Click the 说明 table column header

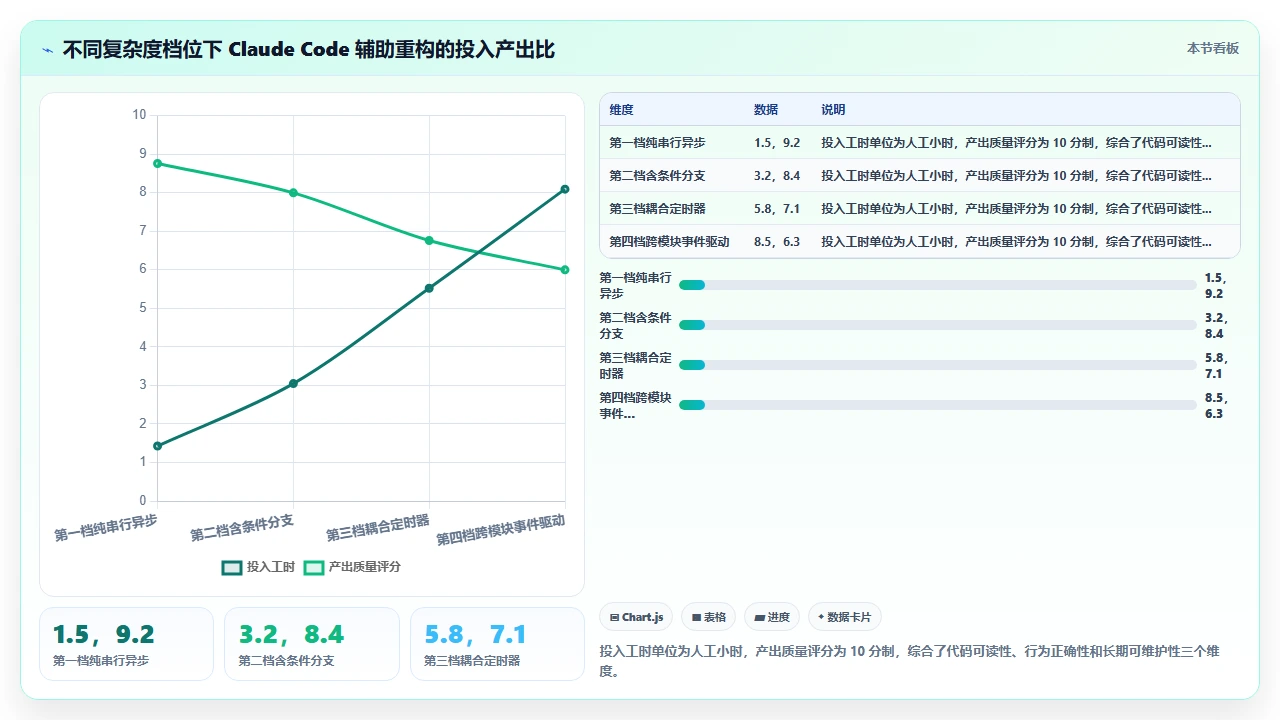click(x=1026, y=110)
